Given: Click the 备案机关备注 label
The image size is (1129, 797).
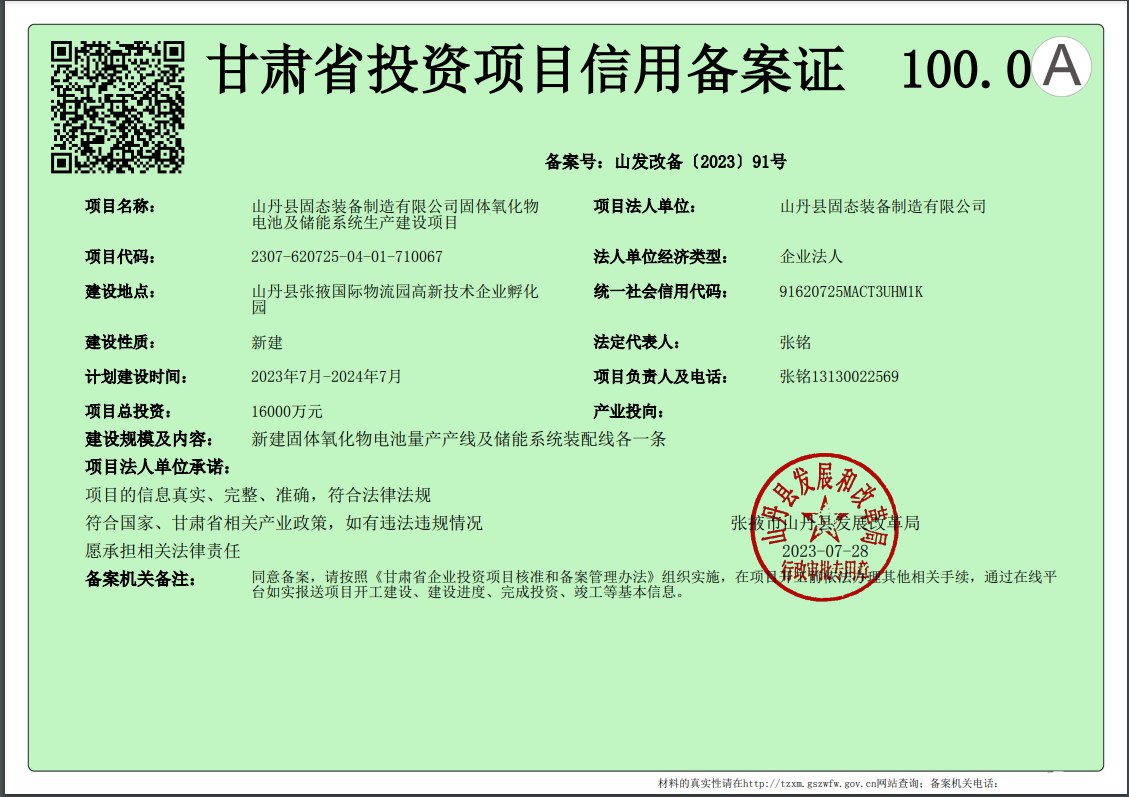Looking at the screenshot, I should [x=140, y=579].
